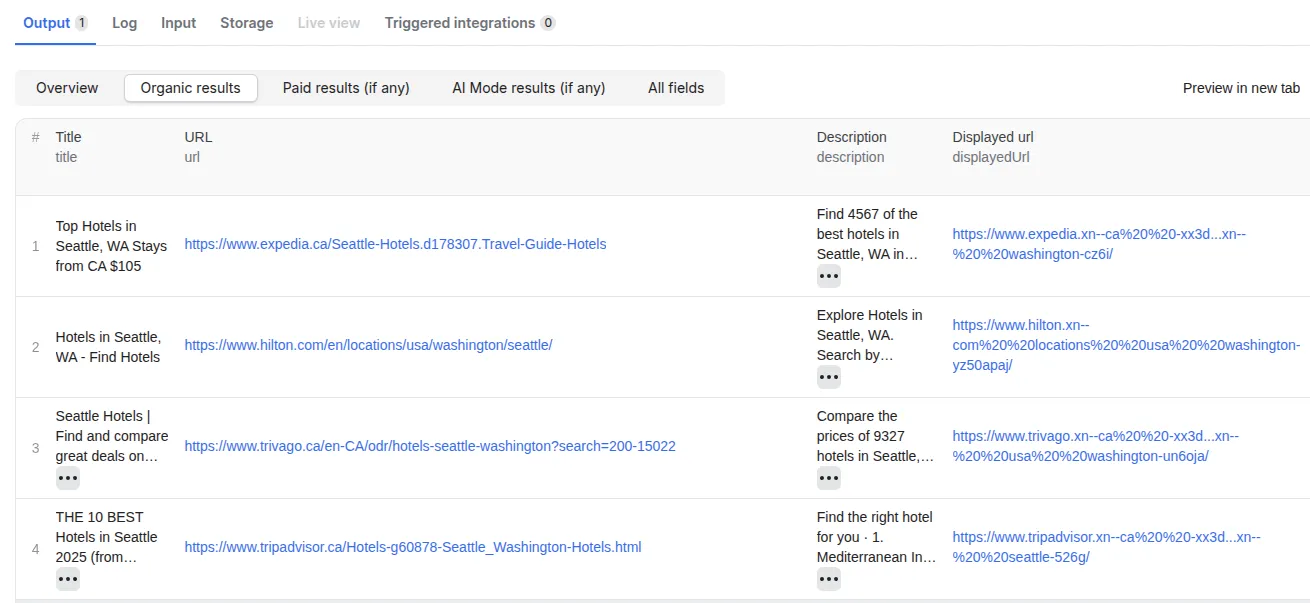
Task: Click the Title column header
Action: [68, 137]
